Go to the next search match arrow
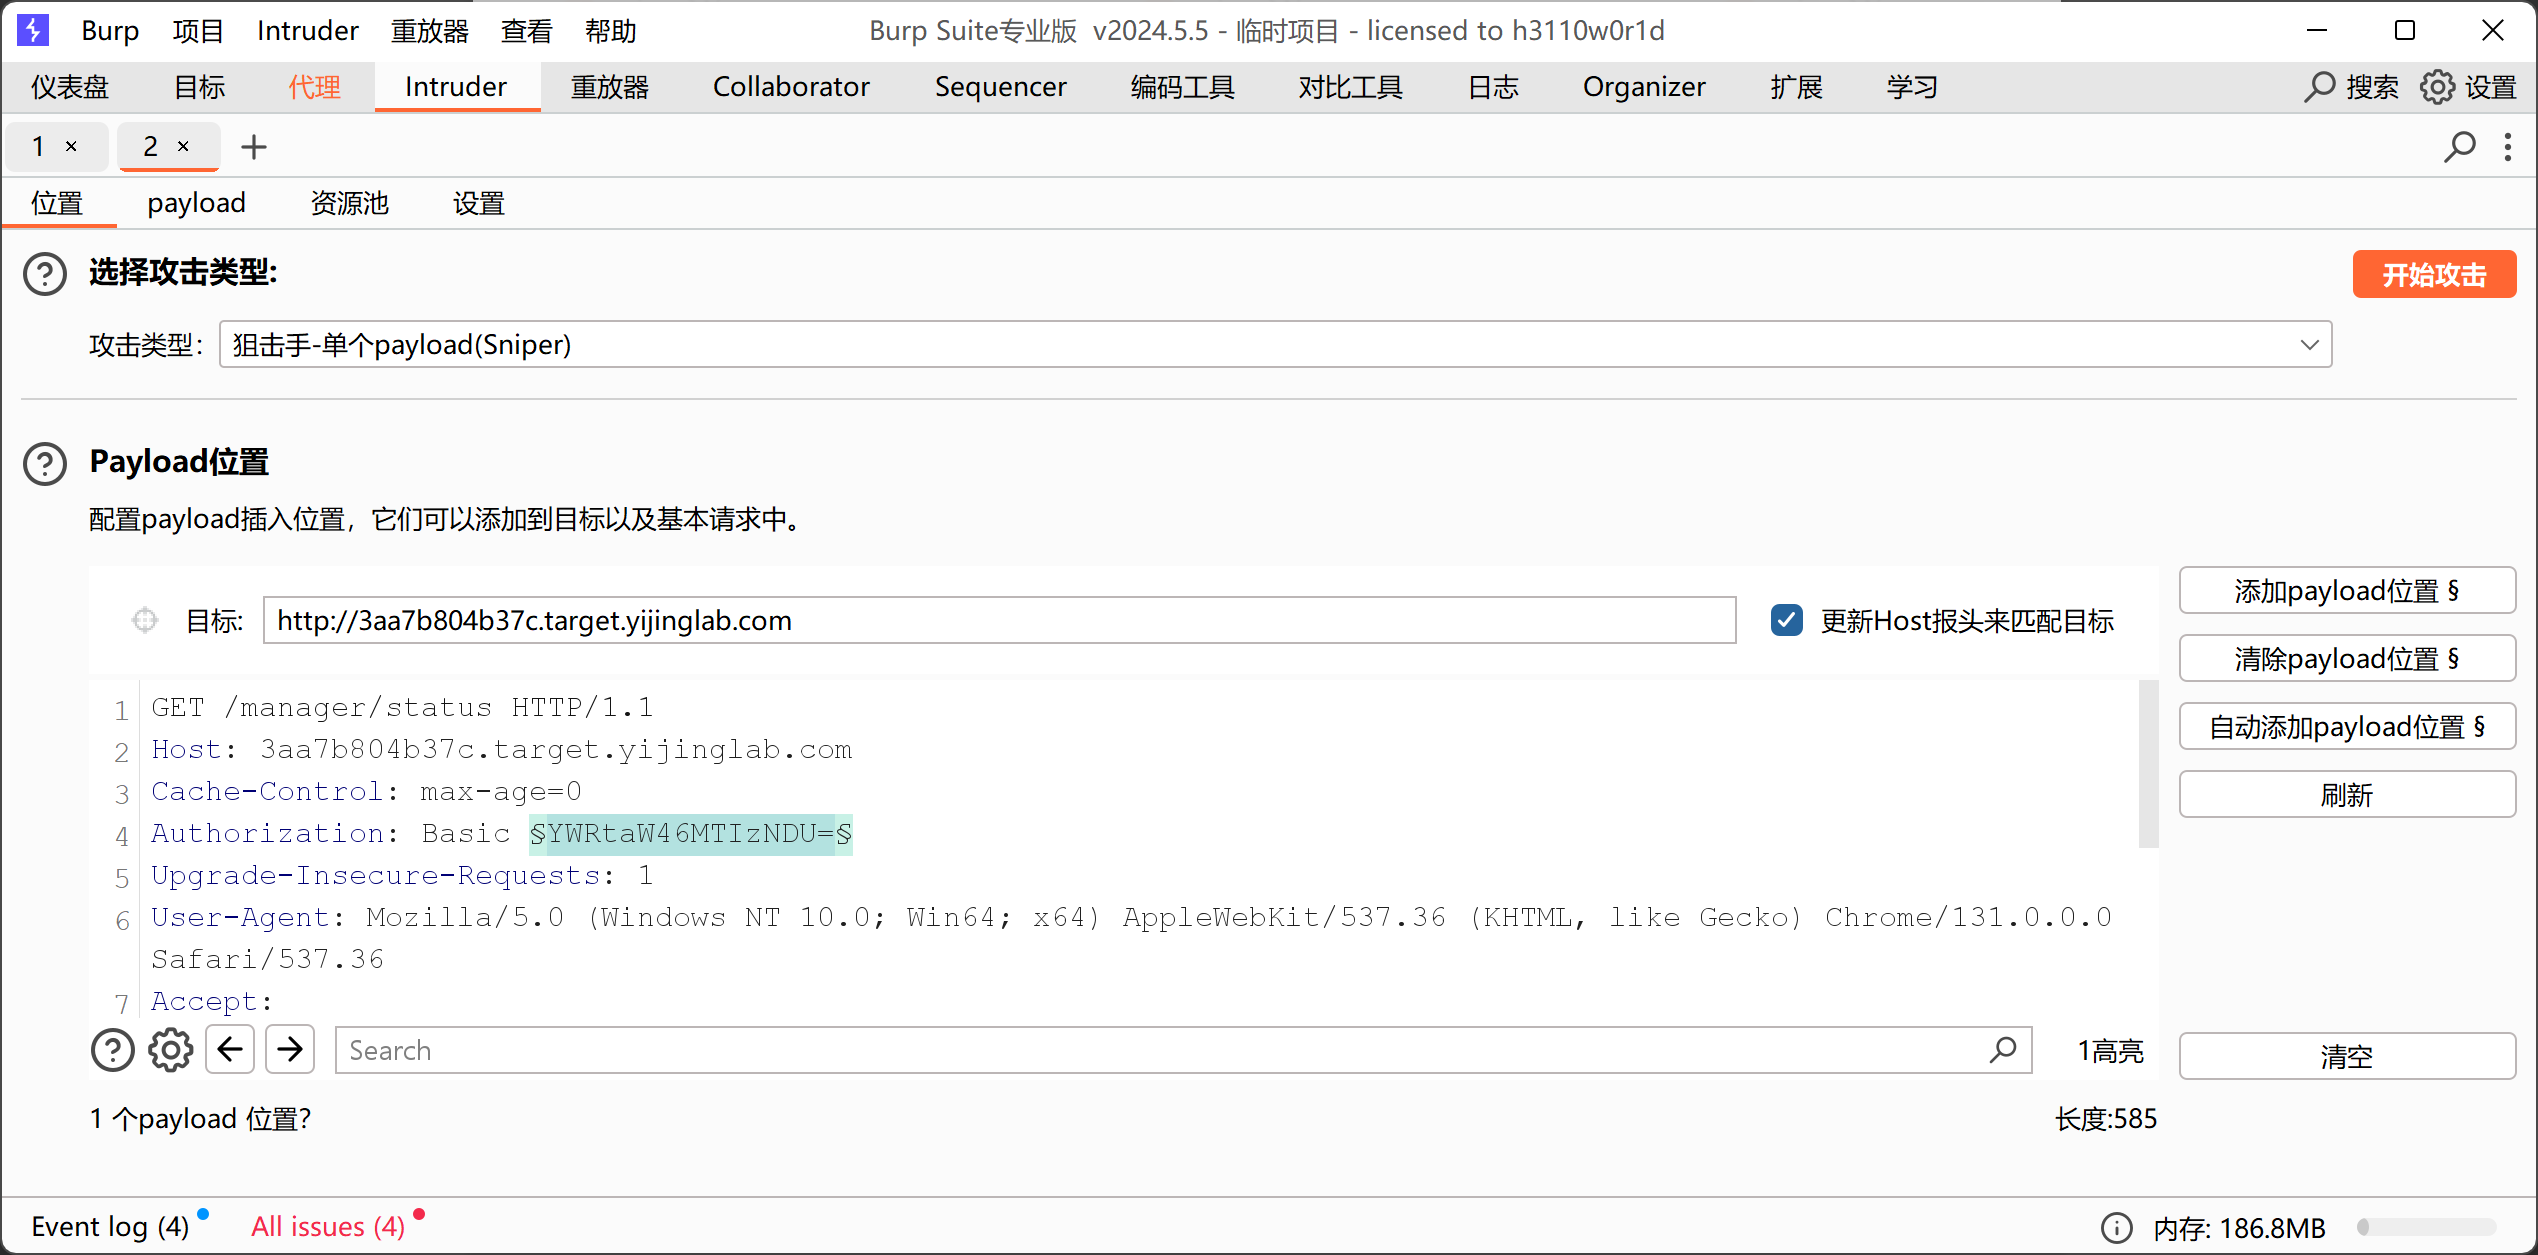This screenshot has width=2538, height=1255. tap(290, 1049)
